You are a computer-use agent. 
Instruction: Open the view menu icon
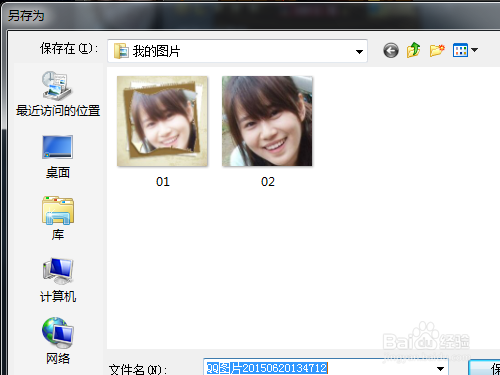point(460,51)
